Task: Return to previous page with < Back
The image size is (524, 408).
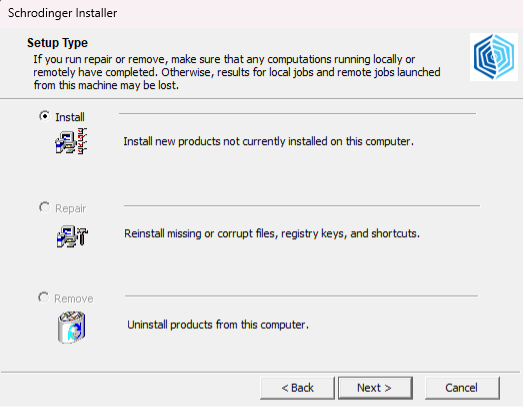Action: (297, 388)
